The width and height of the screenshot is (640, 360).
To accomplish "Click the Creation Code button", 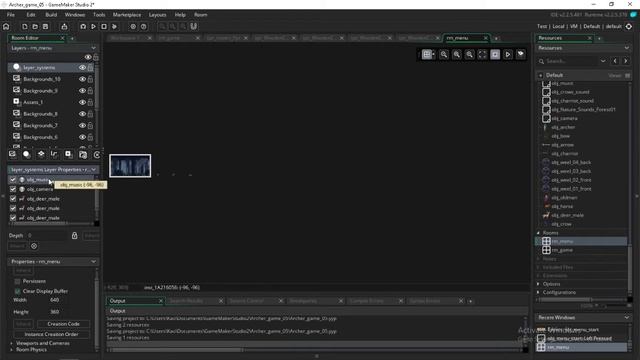I will pos(63,324).
